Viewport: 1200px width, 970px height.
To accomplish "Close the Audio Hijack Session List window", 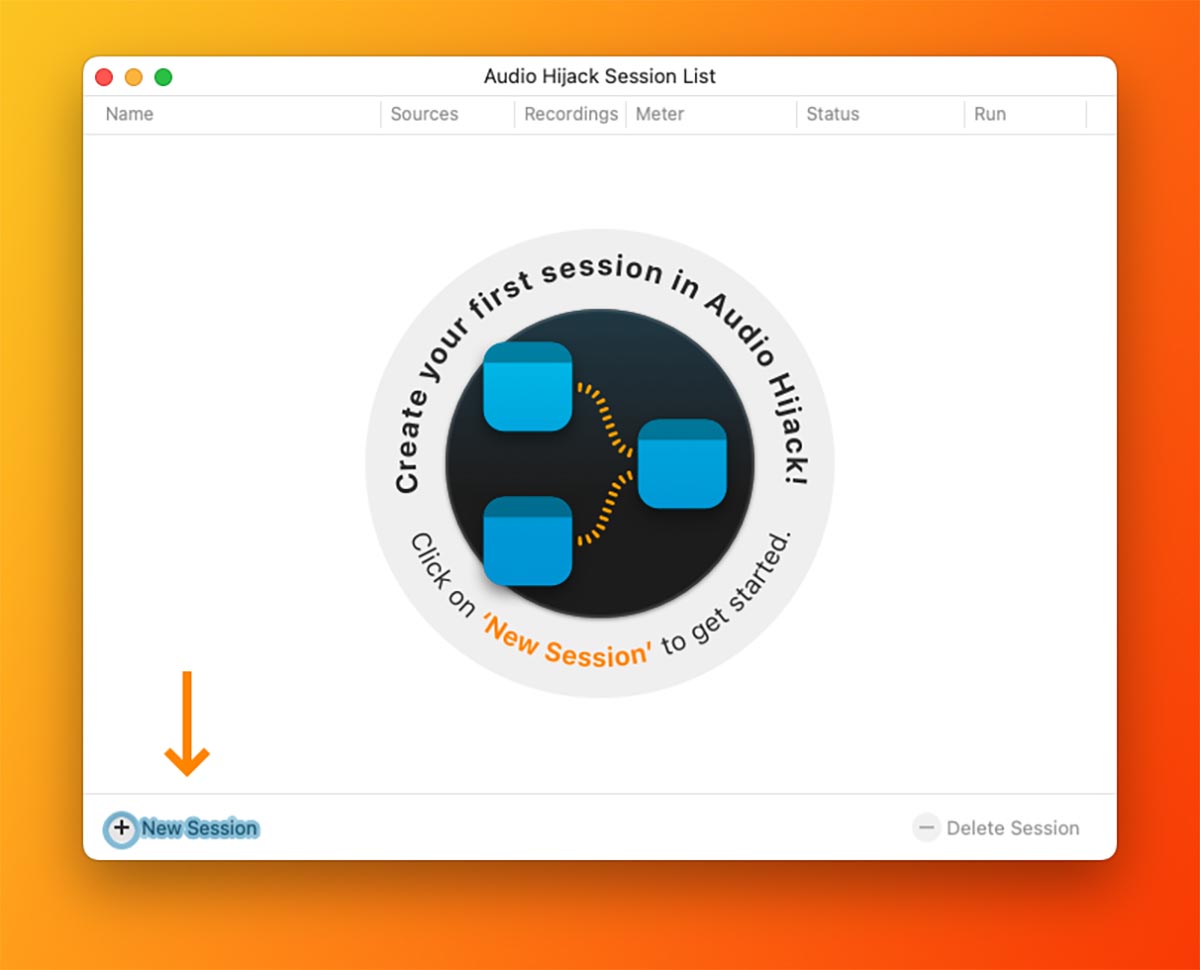I will (104, 77).
